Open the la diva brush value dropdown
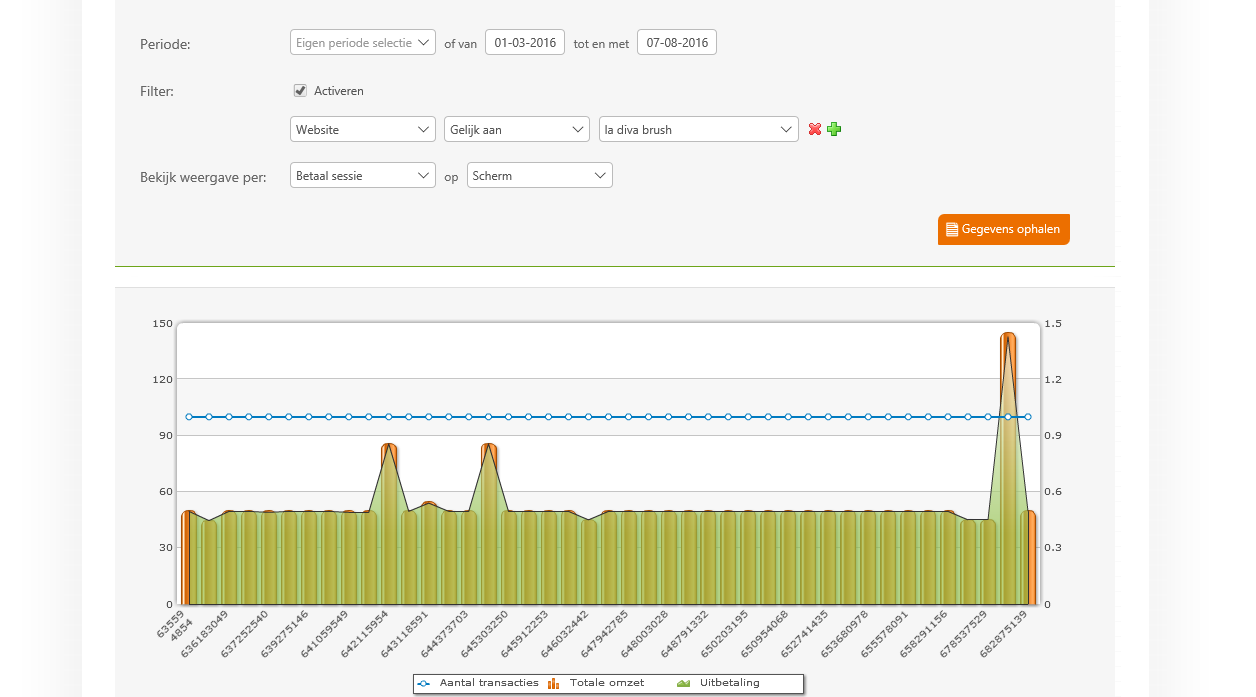The width and height of the screenshot is (1256, 697). tap(699, 129)
